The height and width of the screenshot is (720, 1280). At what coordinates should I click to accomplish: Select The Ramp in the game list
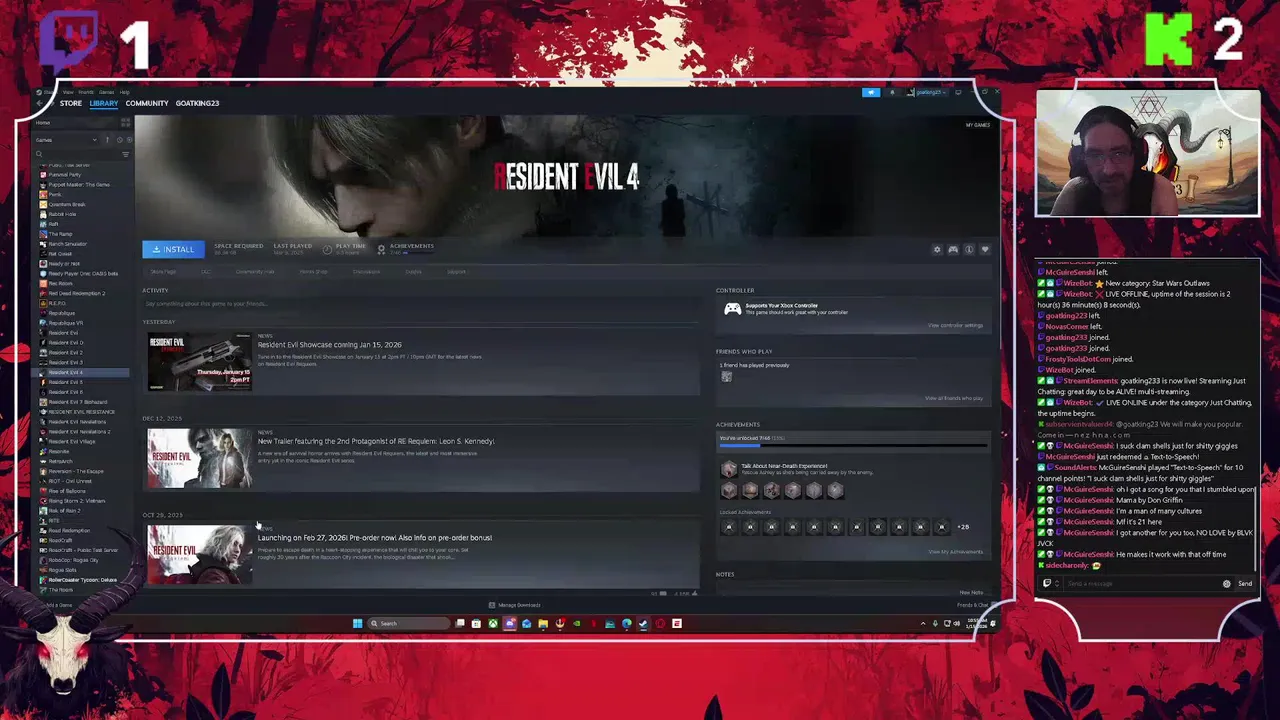[60, 234]
